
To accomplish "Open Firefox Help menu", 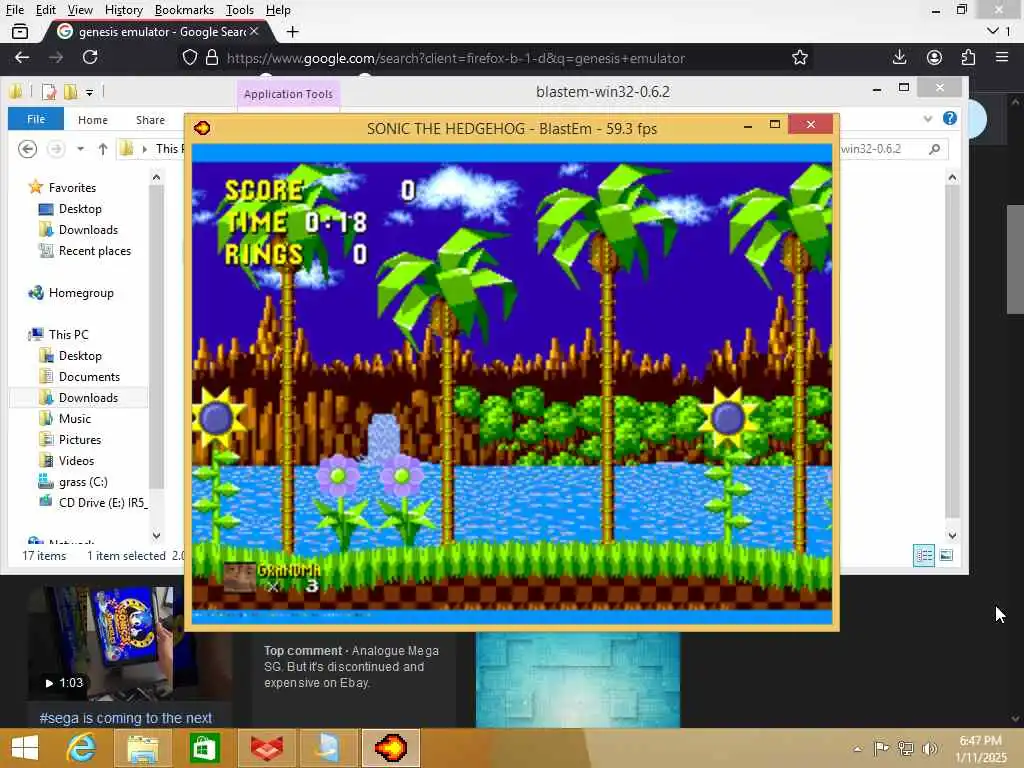I will 278,10.
